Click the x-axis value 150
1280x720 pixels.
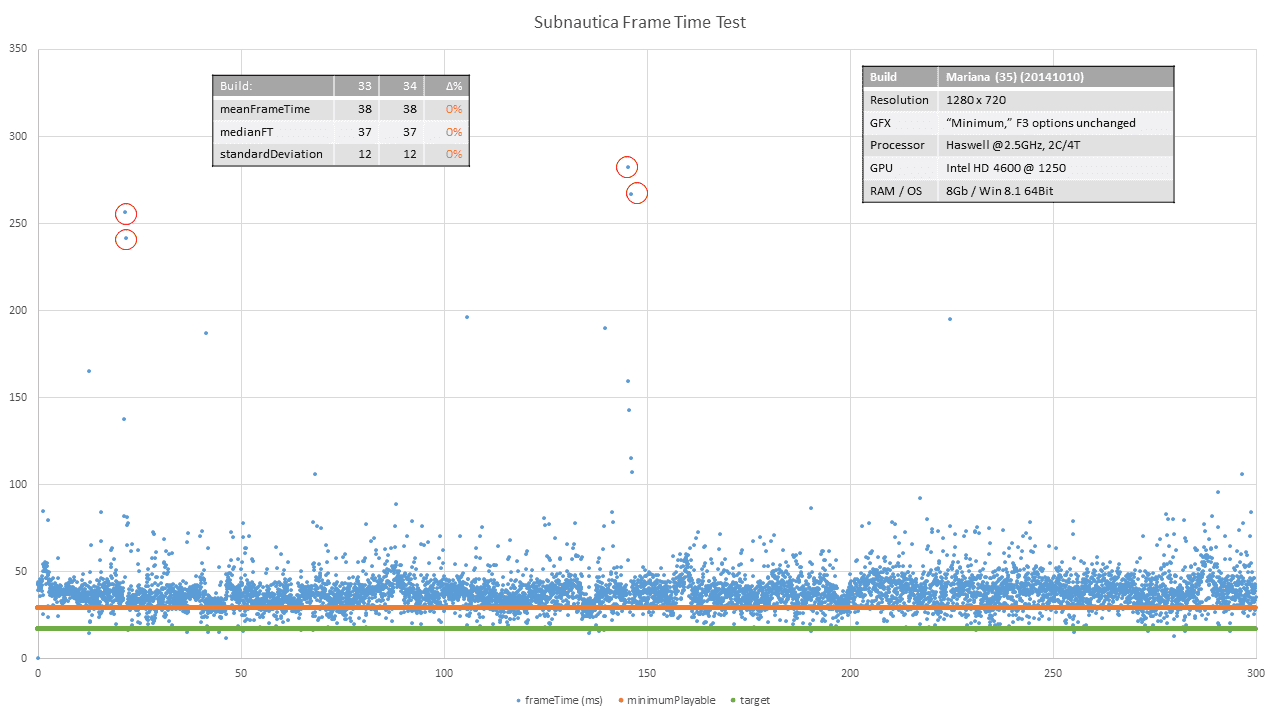pos(646,674)
